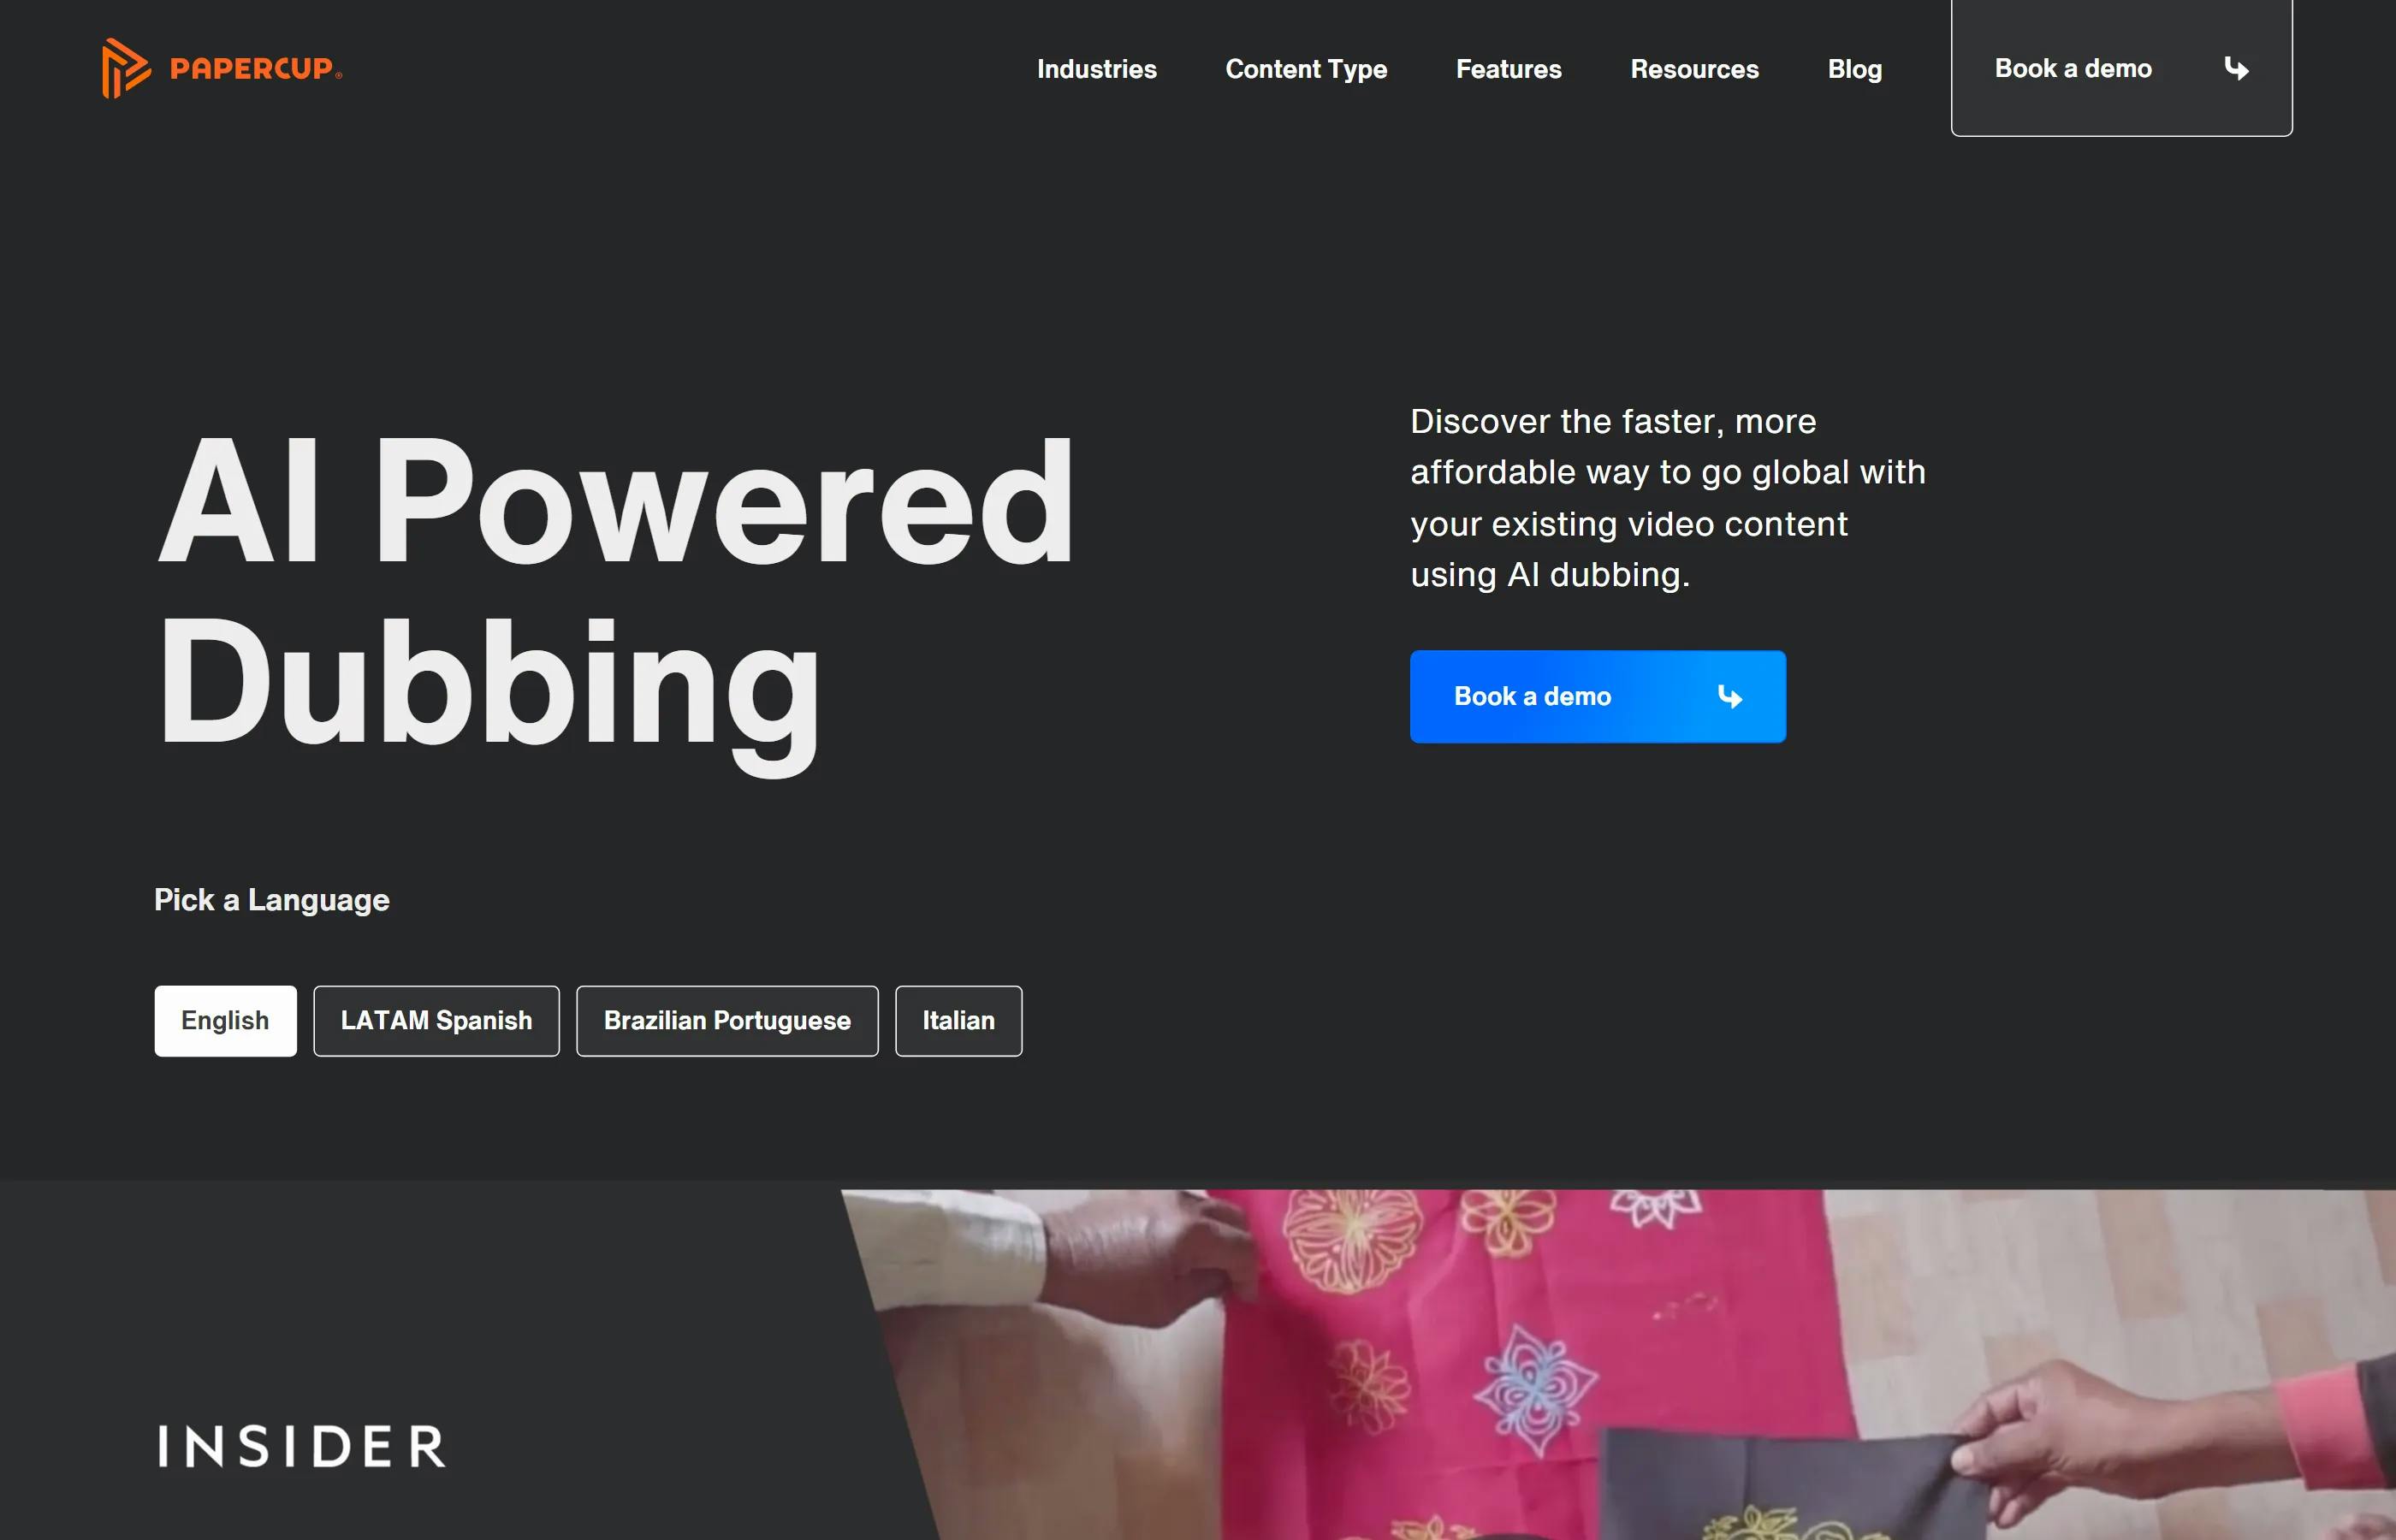Click the PAPERCUP wordmark text

coord(255,69)
